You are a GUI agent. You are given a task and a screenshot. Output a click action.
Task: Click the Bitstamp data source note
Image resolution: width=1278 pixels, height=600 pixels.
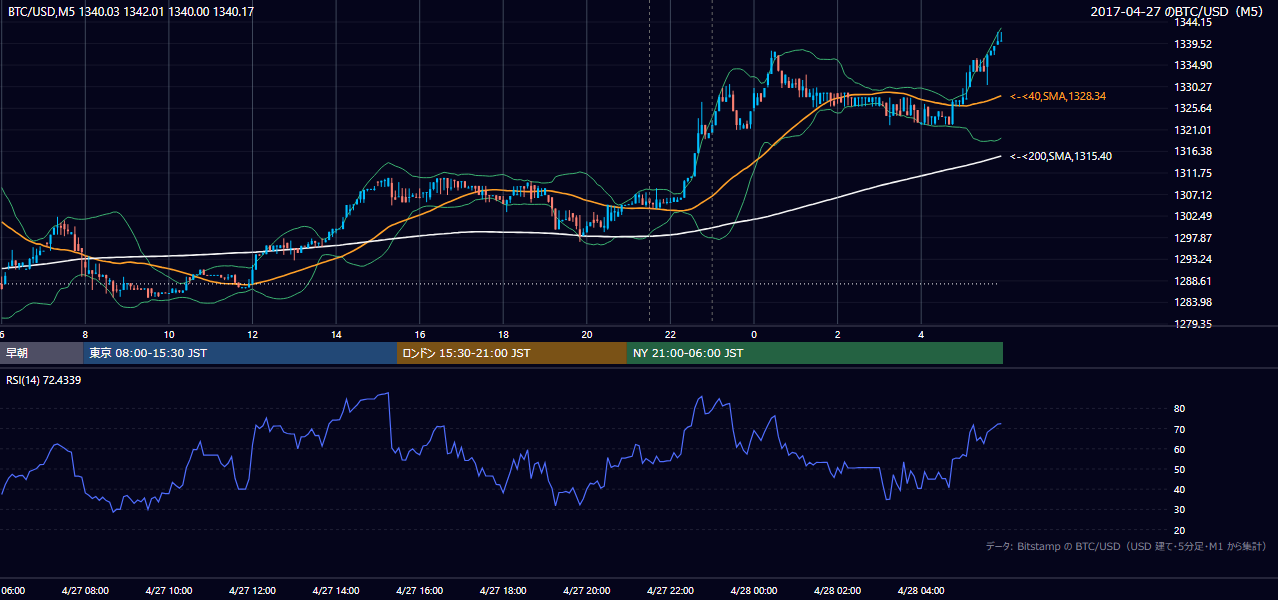tap(1126, 546)
